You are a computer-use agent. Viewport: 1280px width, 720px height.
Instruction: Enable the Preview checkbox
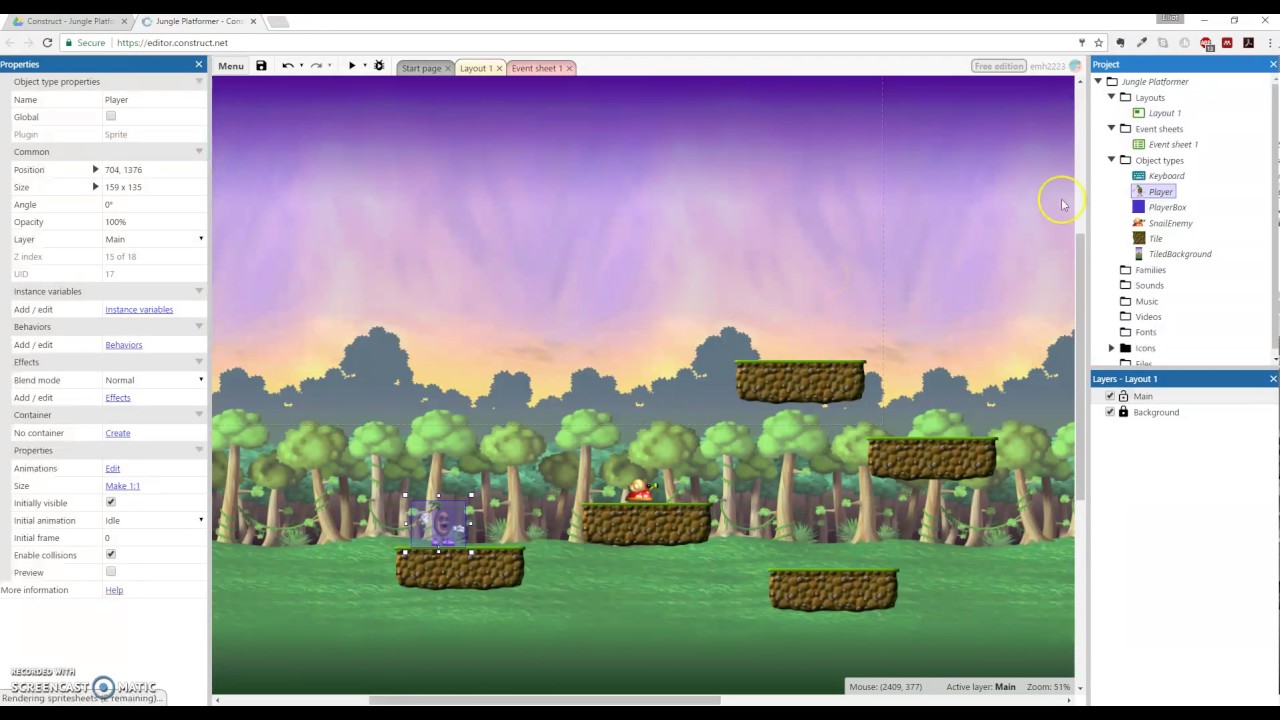(111, 572)
